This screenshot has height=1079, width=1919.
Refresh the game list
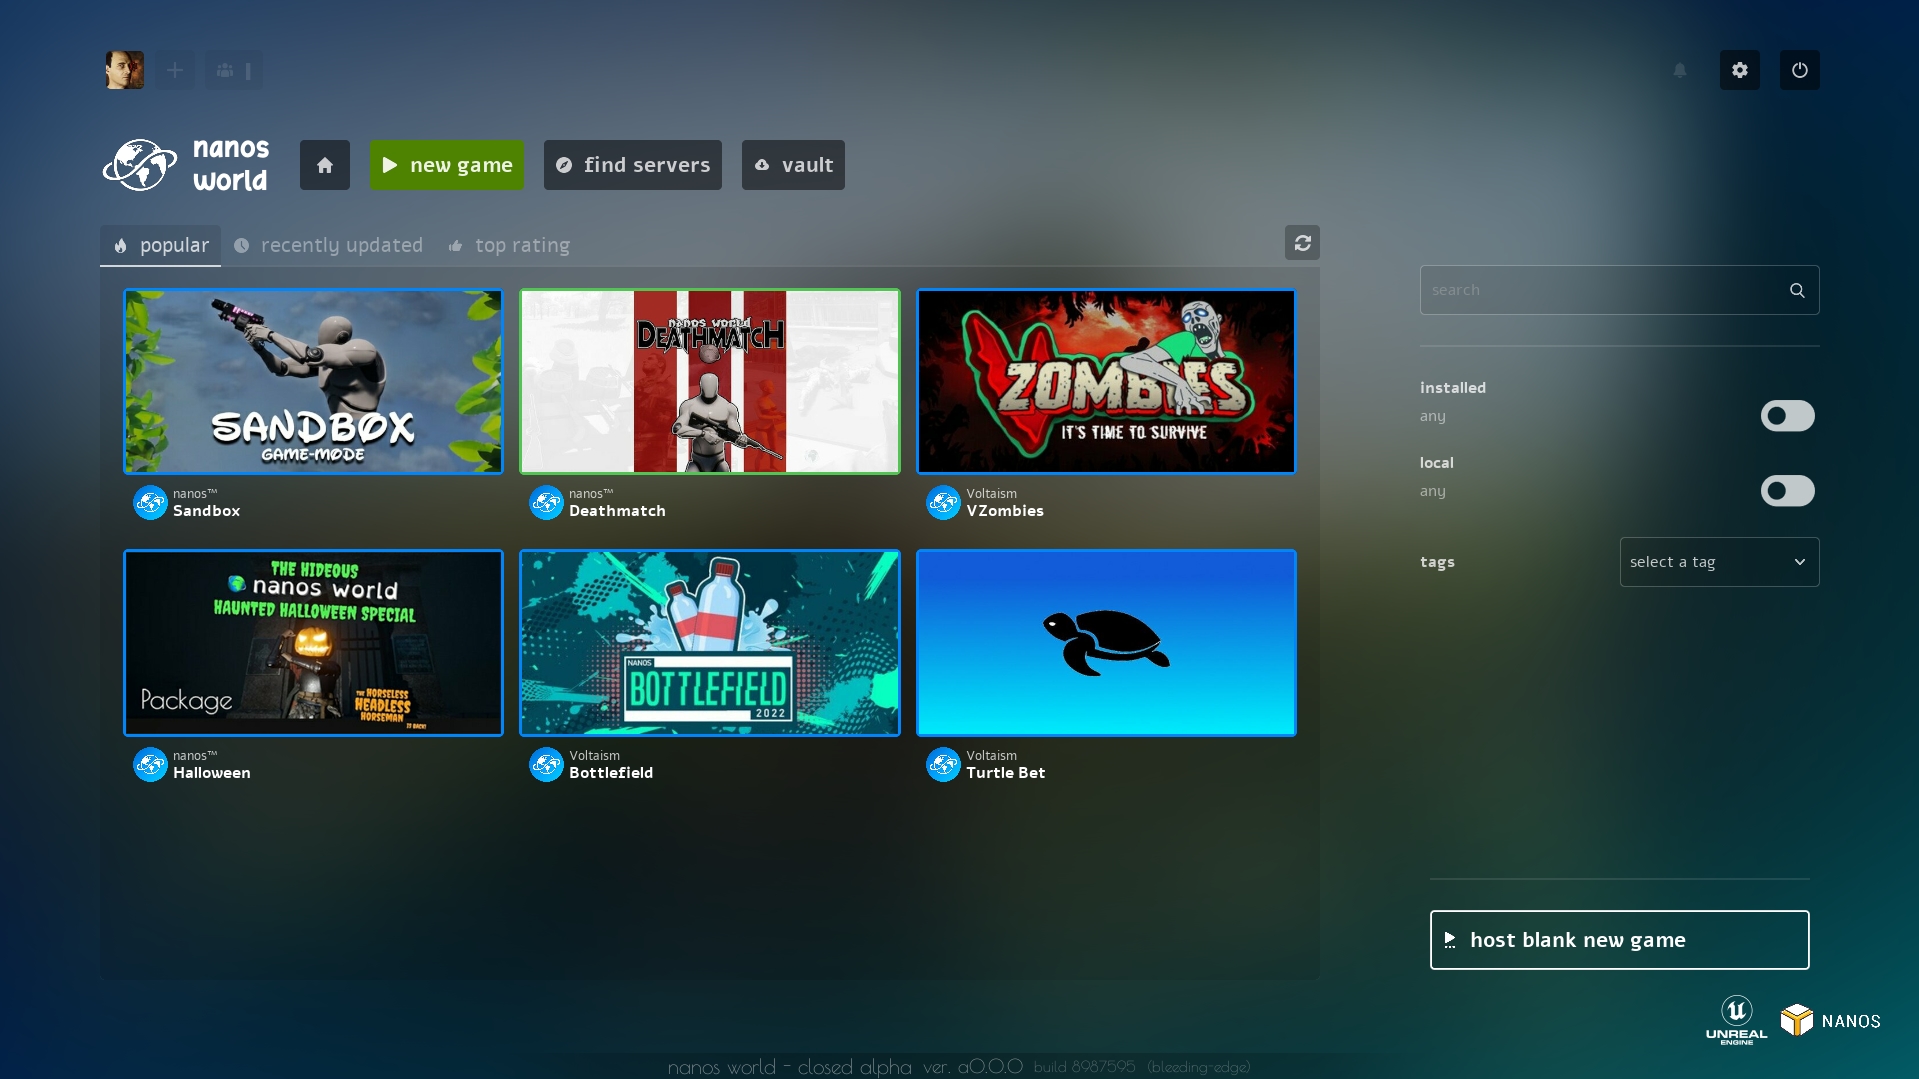tap(1302, 243)
